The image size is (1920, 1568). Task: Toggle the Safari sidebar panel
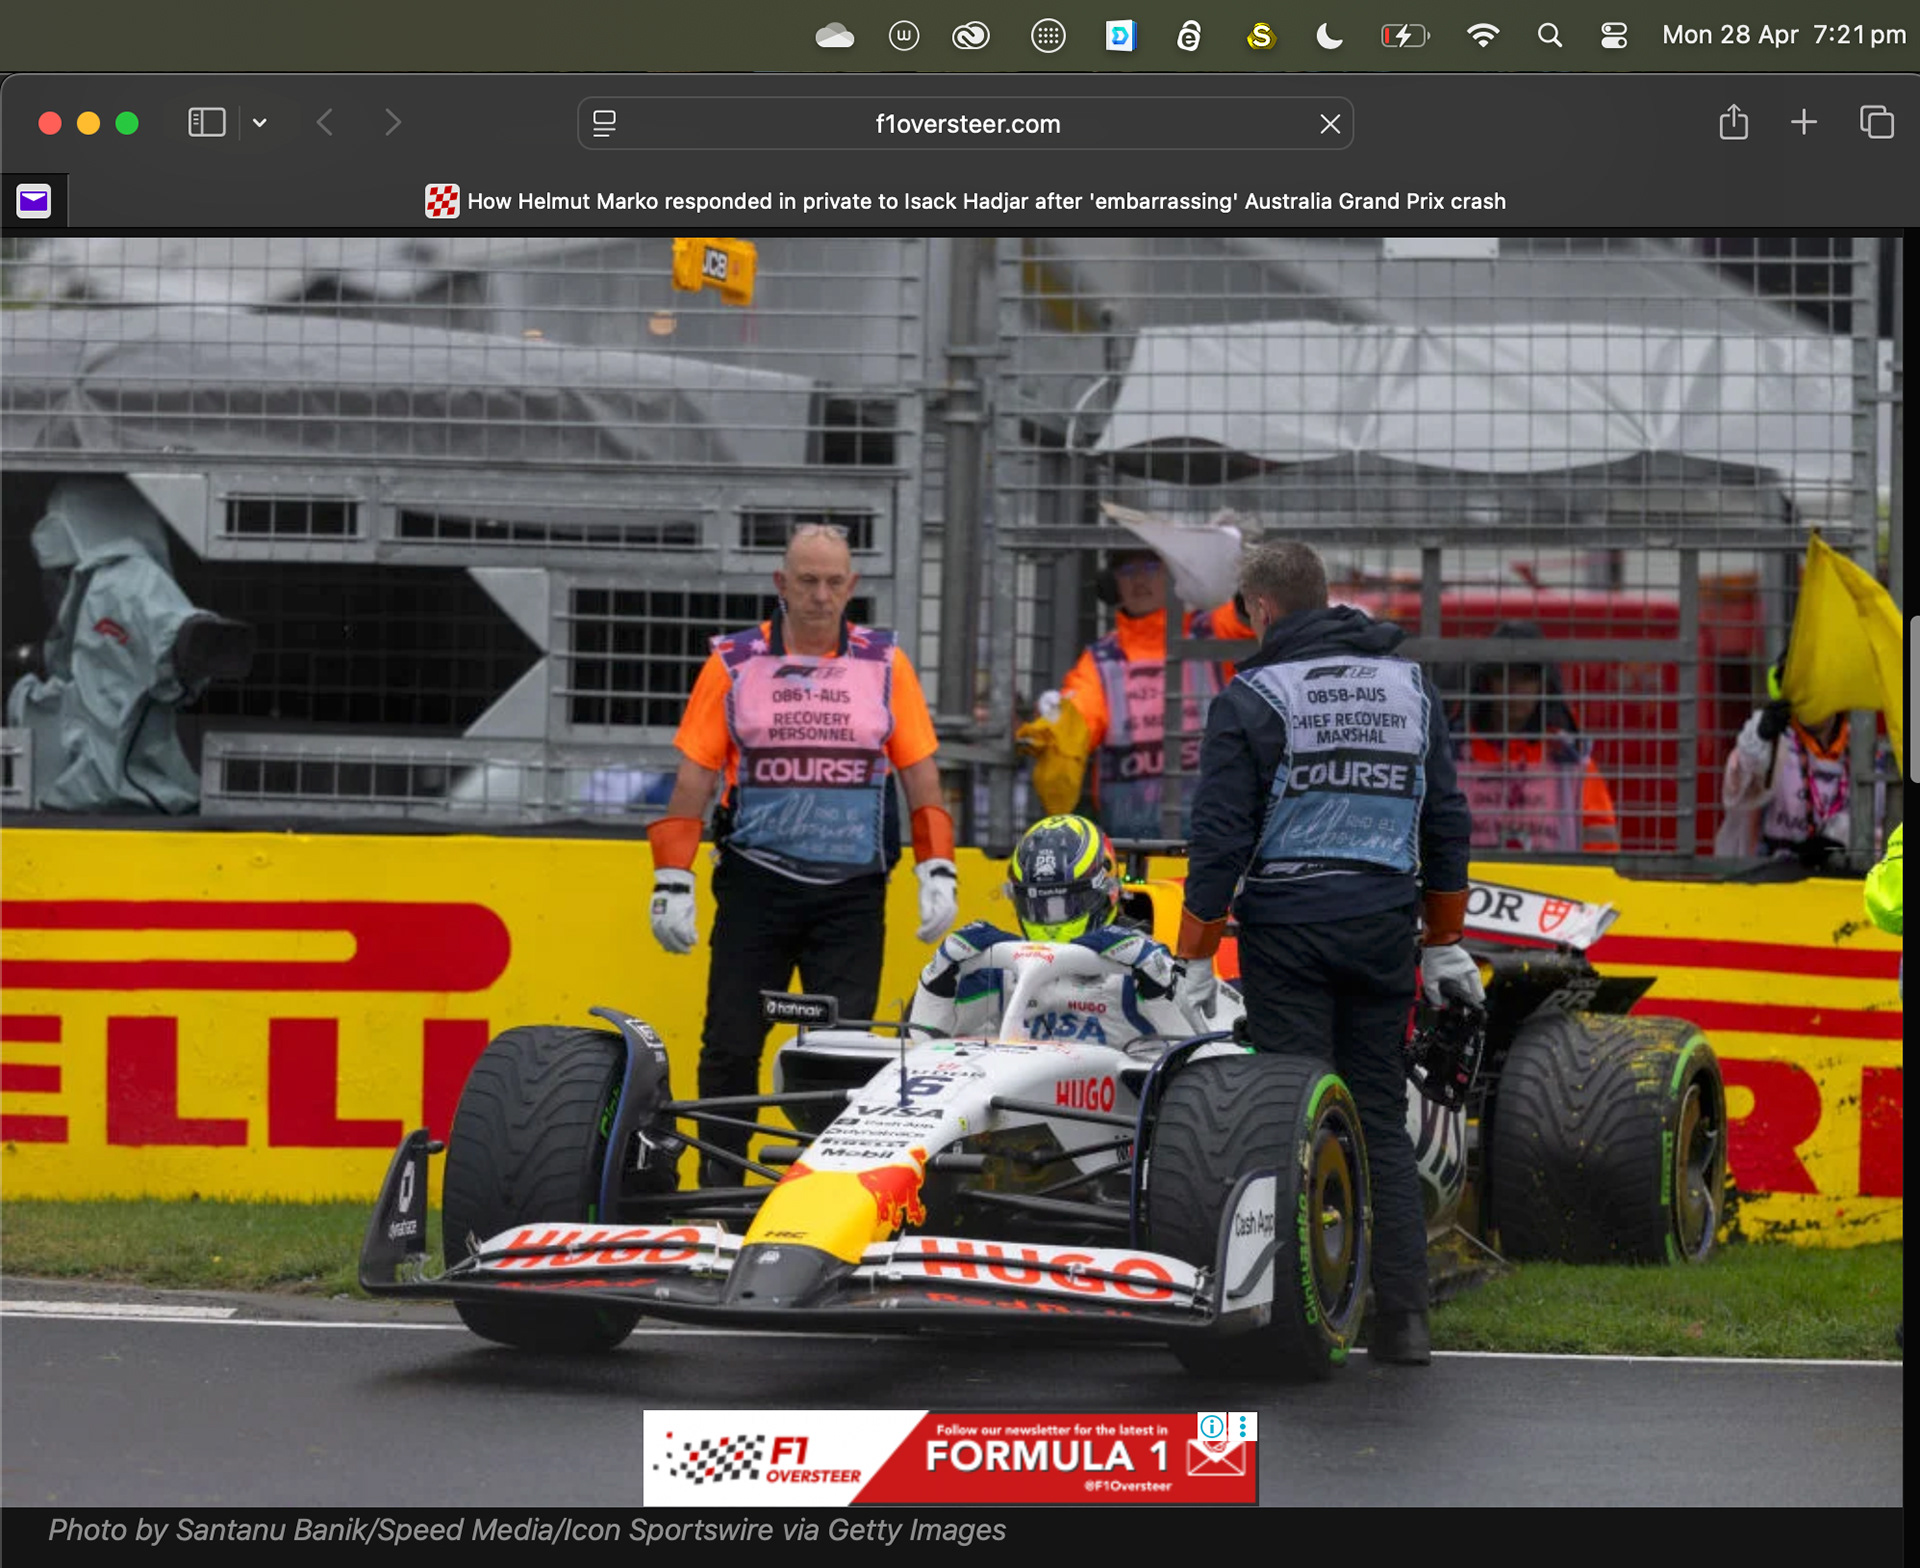(x=206, y=123)
